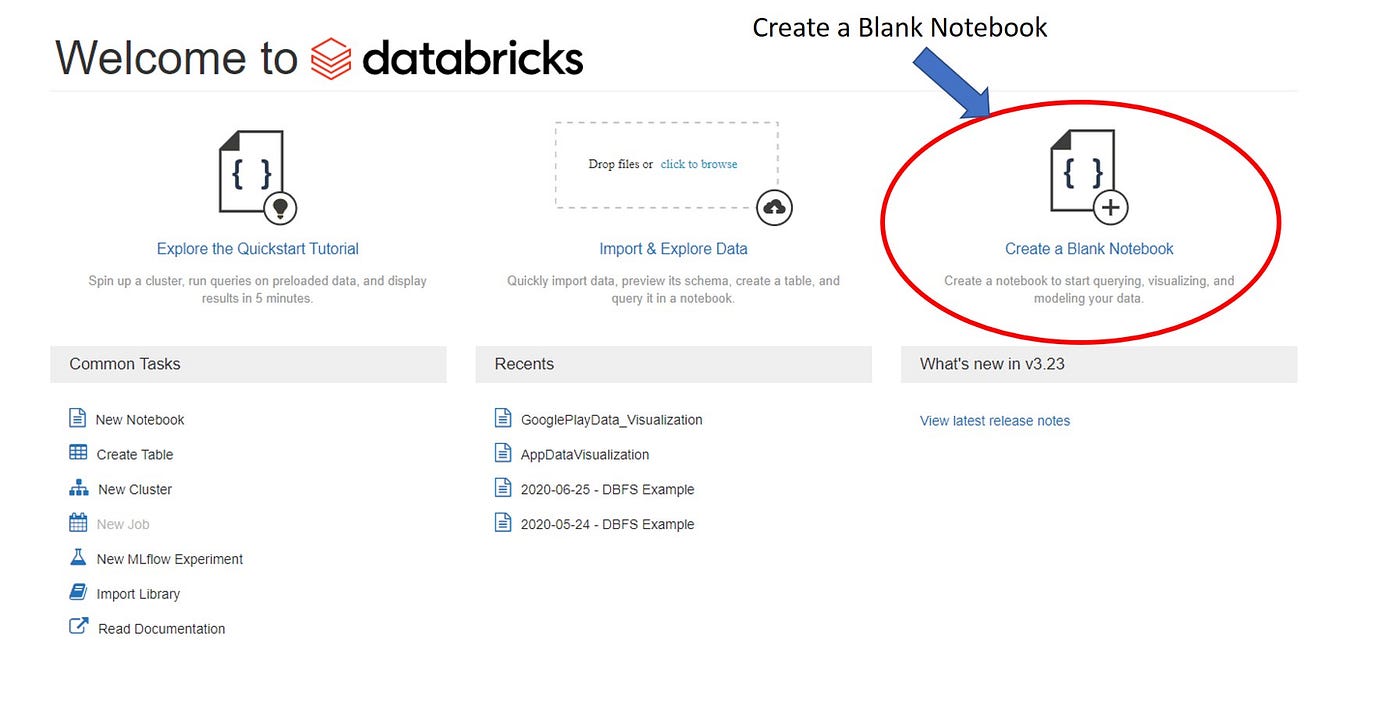The image size is (1400, 710).
Task: Click the 2020-06-25 DBFS Example file icon
Action: click(x=503, y=488)
